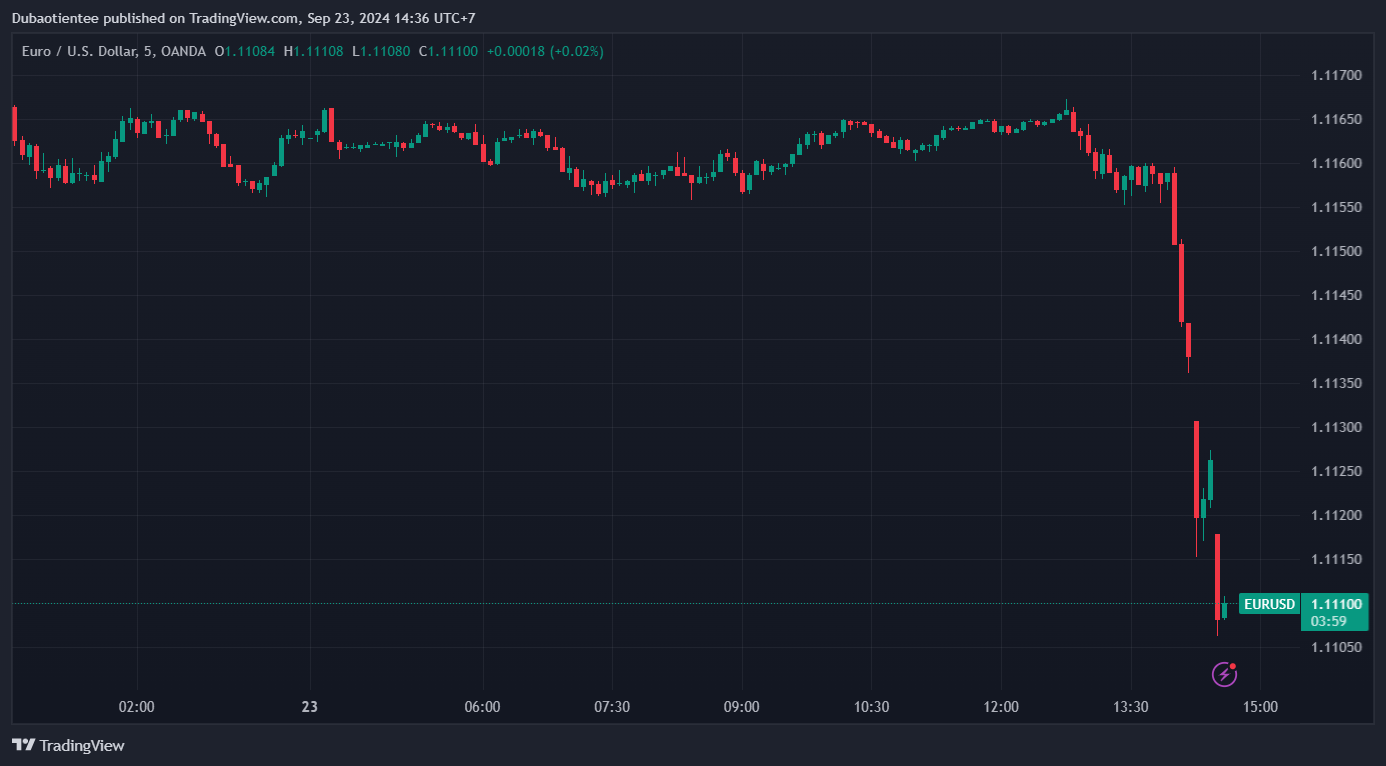Click the 1.11450 price axis label
1386x766 pixels.
click(1336, 296)
